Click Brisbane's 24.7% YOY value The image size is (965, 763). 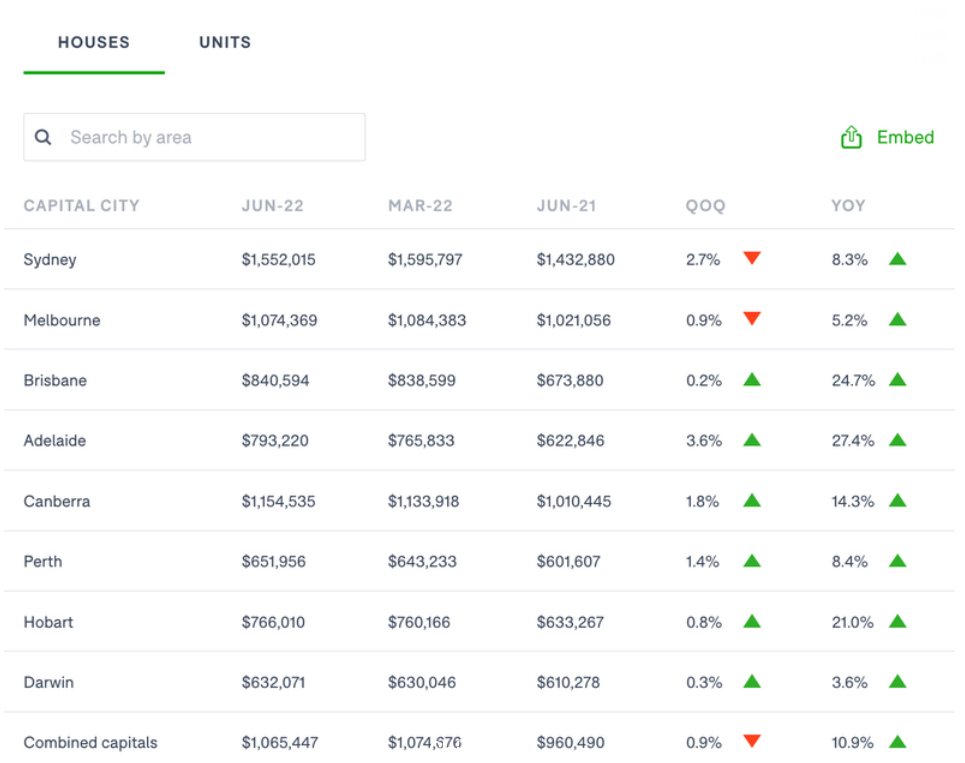click(853, 380)
